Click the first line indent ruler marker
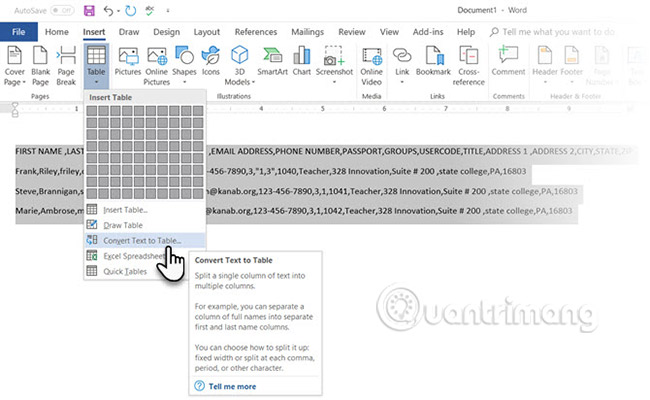 click(15, 105)
